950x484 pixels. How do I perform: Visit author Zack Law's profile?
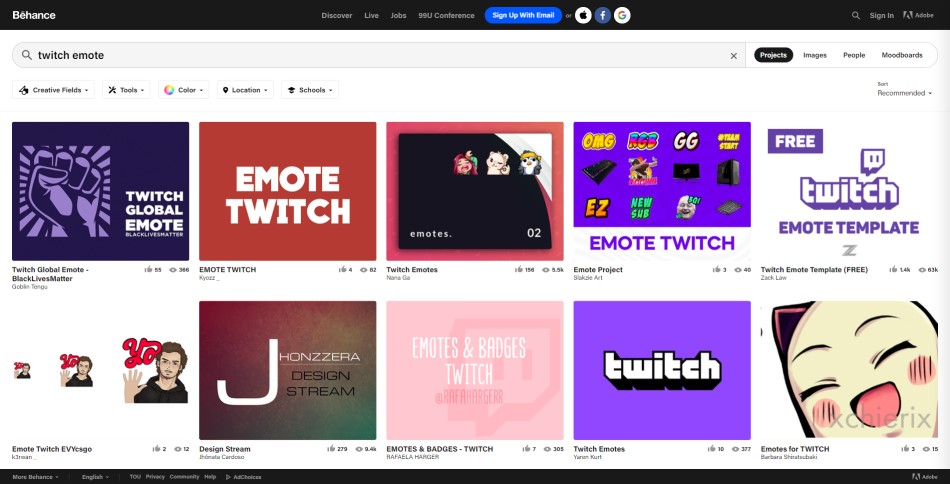[x=773, y=278]
